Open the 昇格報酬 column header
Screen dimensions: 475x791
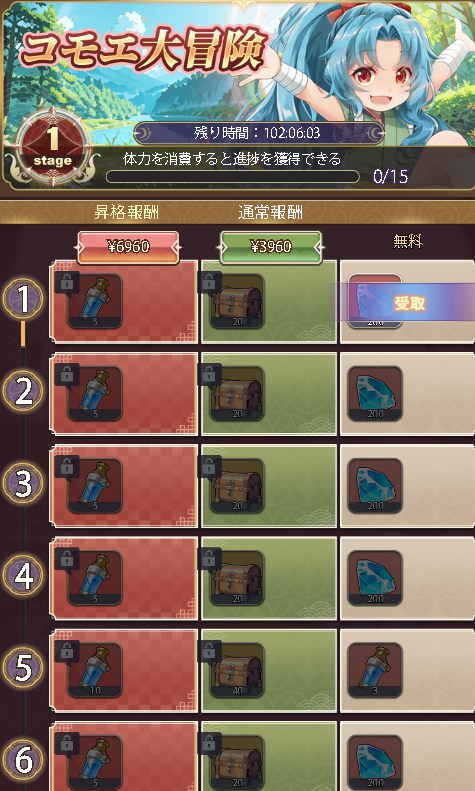click(x=126, y=212)
